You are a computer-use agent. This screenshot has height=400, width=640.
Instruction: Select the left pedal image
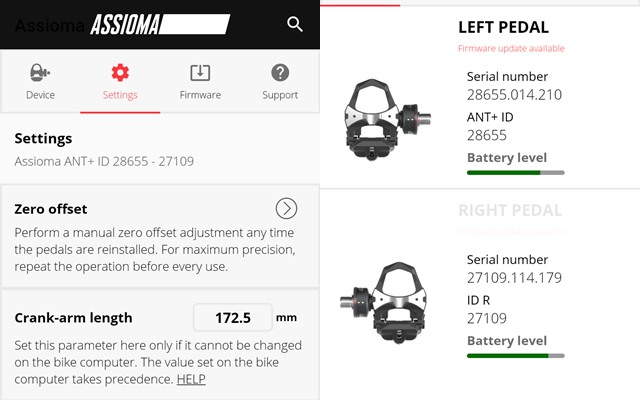387,119
